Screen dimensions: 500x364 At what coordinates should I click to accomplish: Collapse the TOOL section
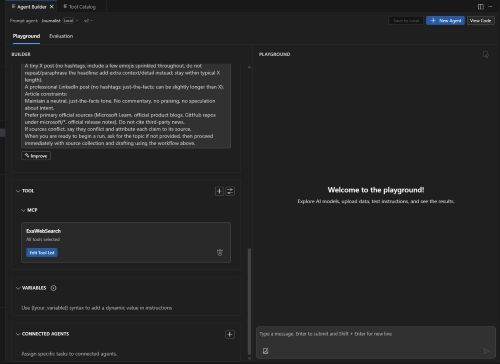(18, 191)
